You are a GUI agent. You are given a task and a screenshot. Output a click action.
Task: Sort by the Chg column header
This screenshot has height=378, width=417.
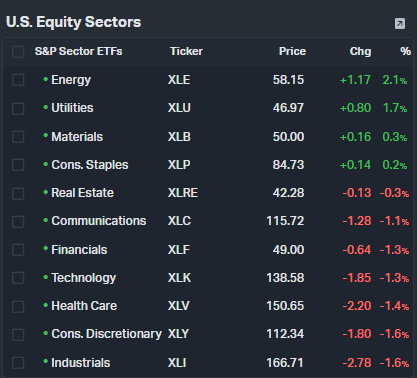click(x=360, y=51)
